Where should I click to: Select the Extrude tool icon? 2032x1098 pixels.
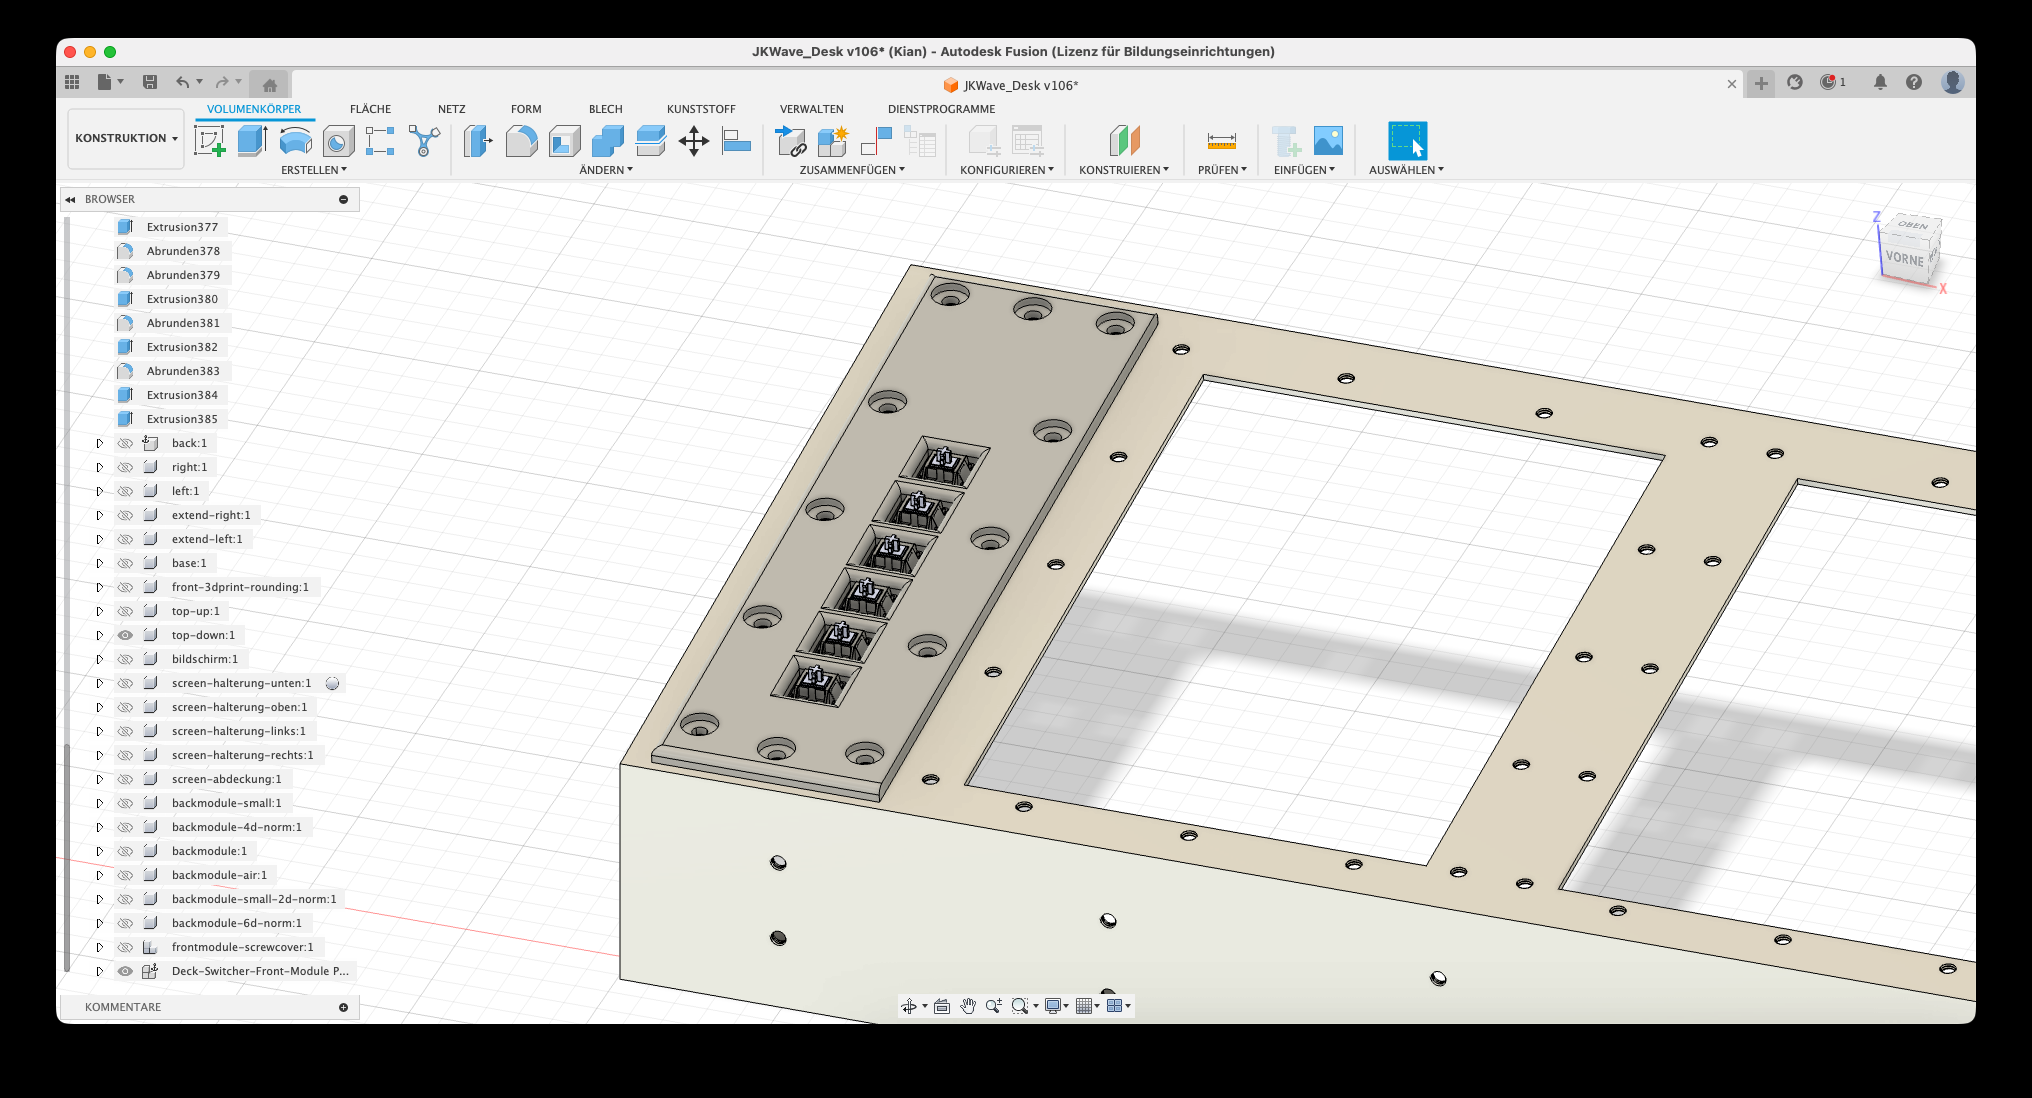pos(252,141)
